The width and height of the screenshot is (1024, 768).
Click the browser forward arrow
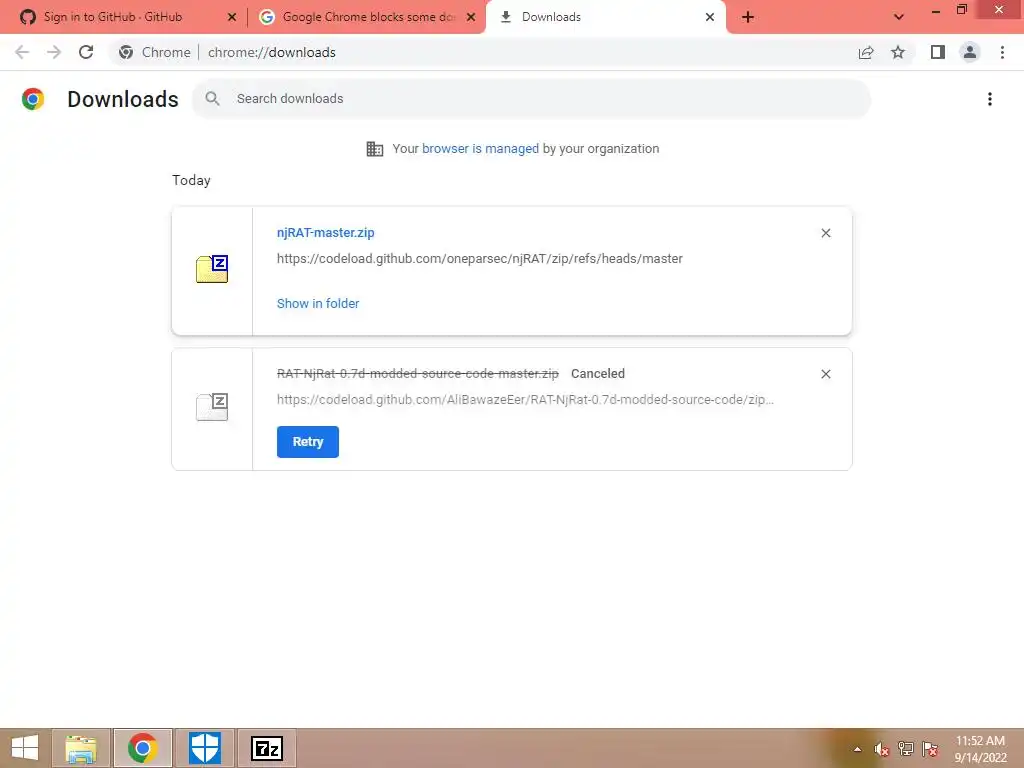click(x=54, y=52)
